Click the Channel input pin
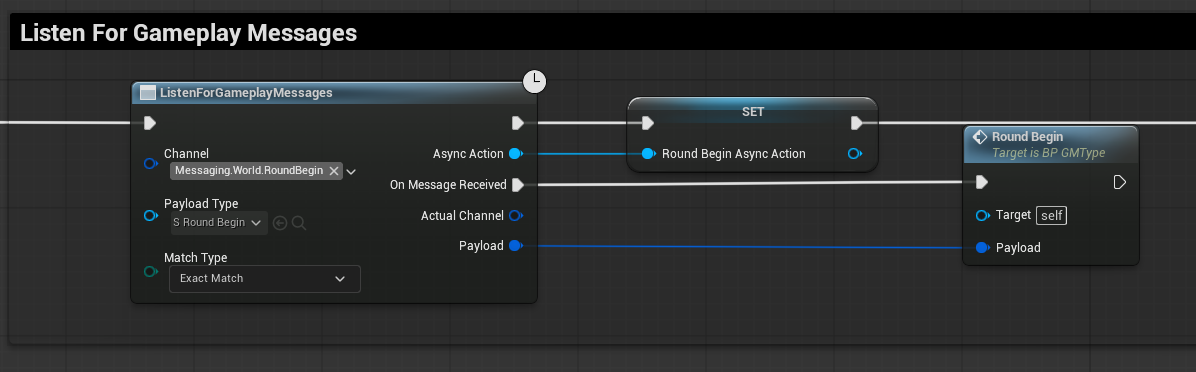 pyautogui.click(x=150, y=164)
